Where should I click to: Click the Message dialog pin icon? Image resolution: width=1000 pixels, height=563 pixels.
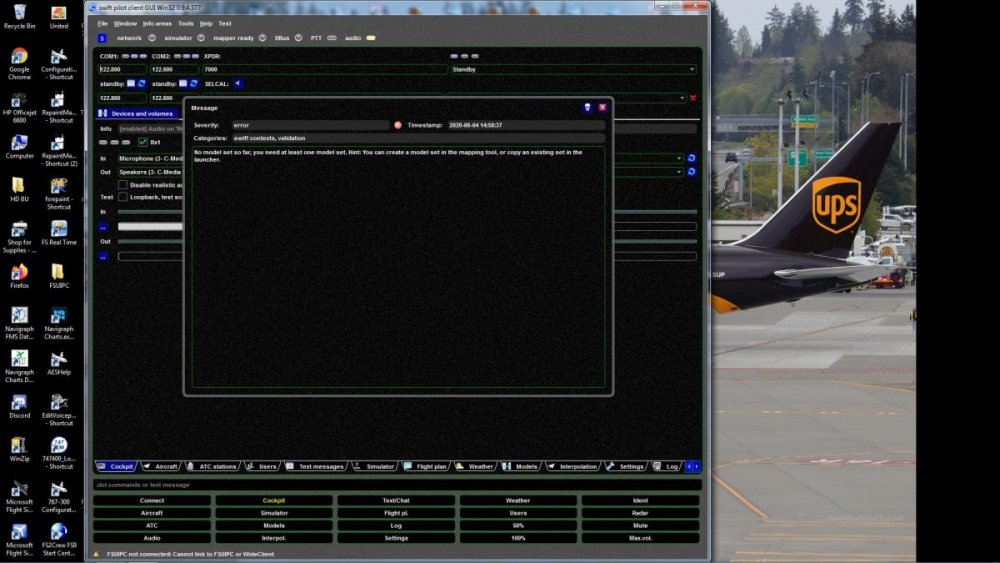click(x=587, y=108)
